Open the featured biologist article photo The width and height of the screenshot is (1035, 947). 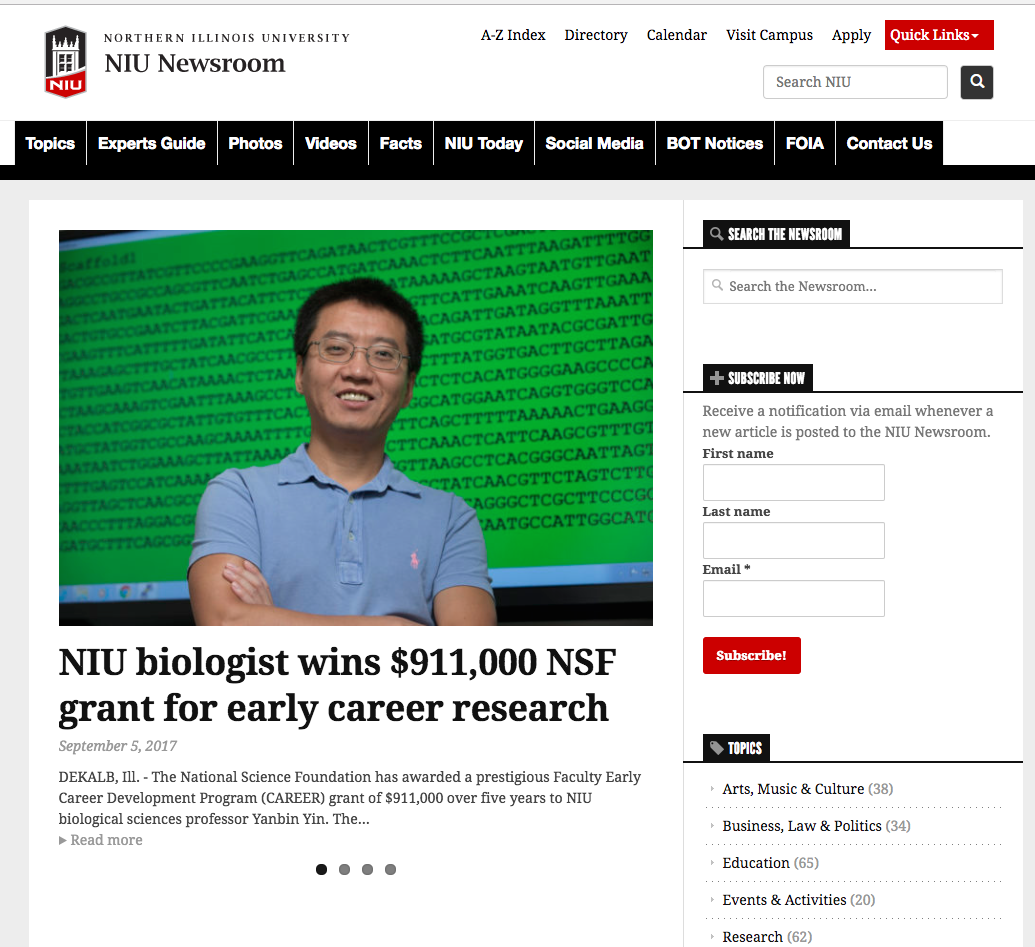pos(355,427)
